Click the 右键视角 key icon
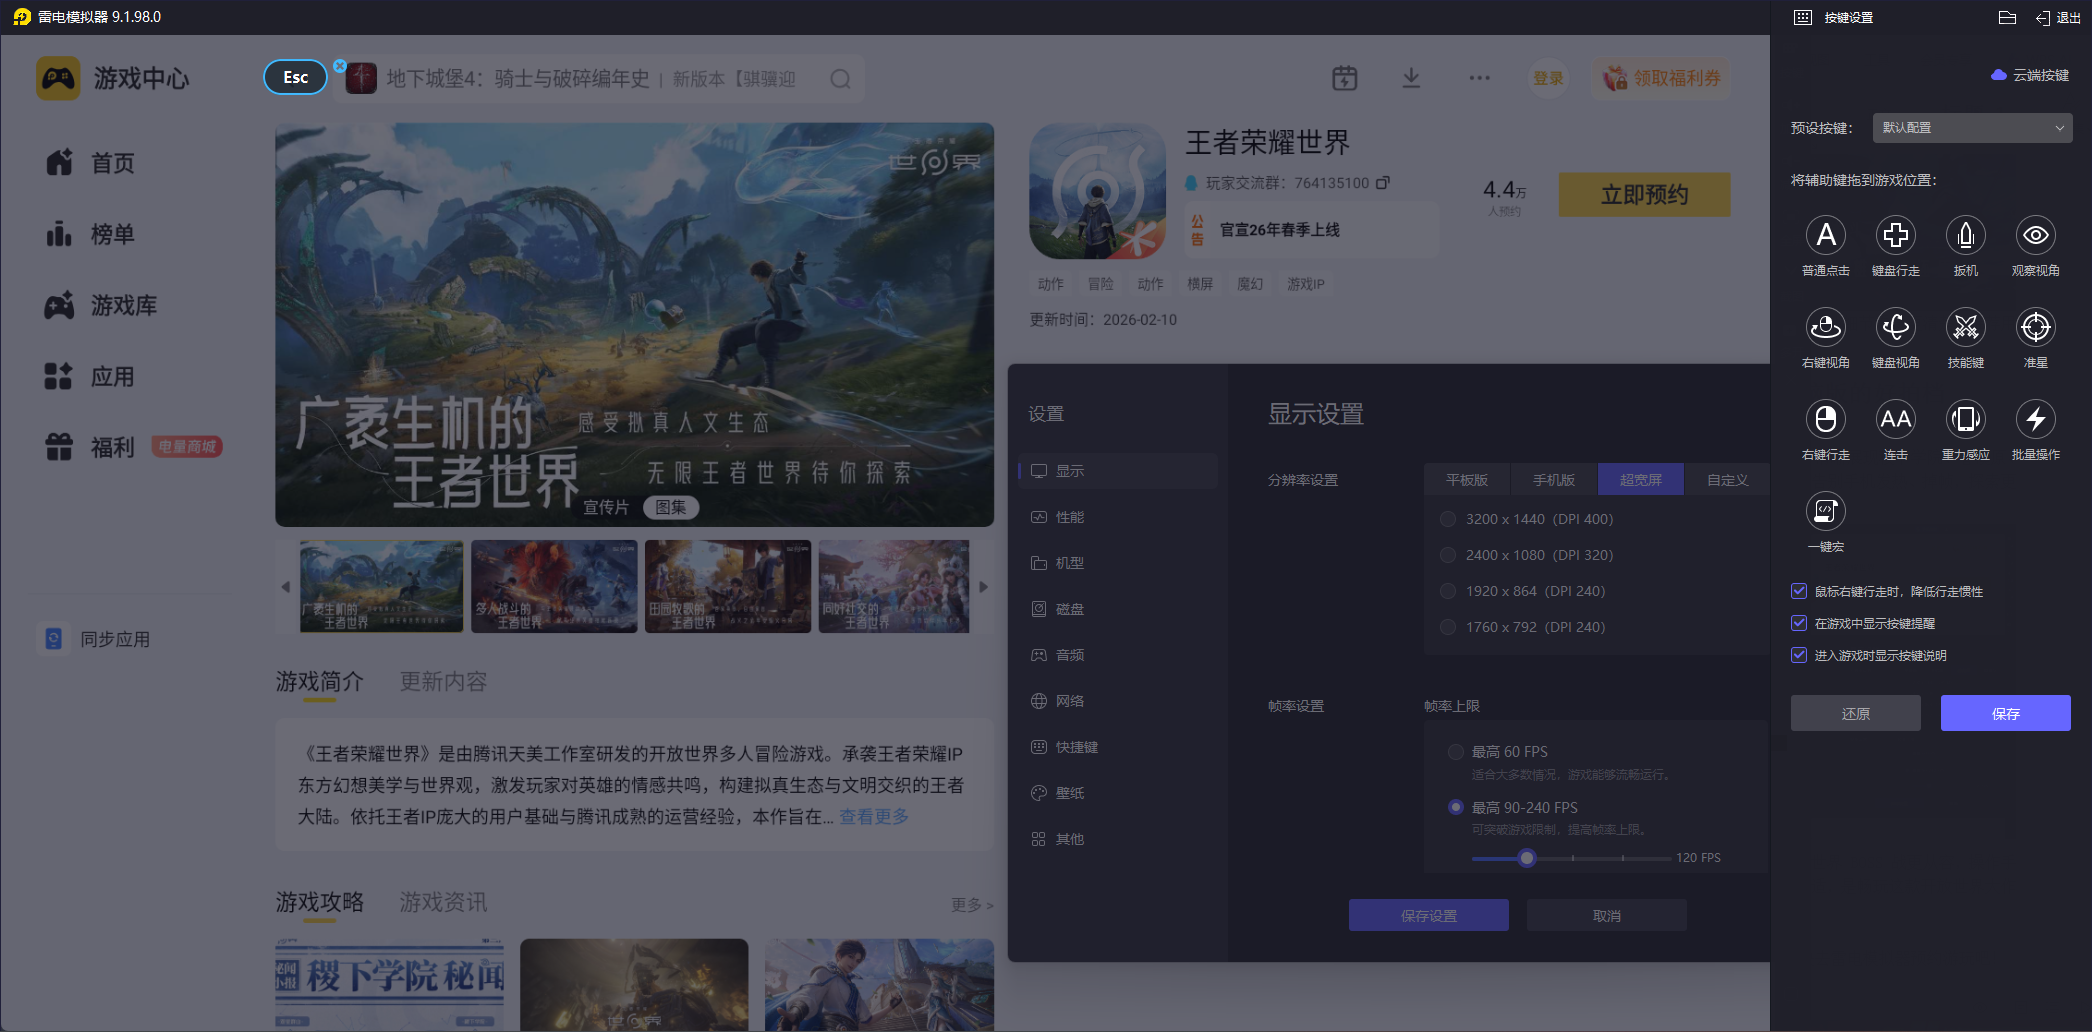 click(1826, 327)
